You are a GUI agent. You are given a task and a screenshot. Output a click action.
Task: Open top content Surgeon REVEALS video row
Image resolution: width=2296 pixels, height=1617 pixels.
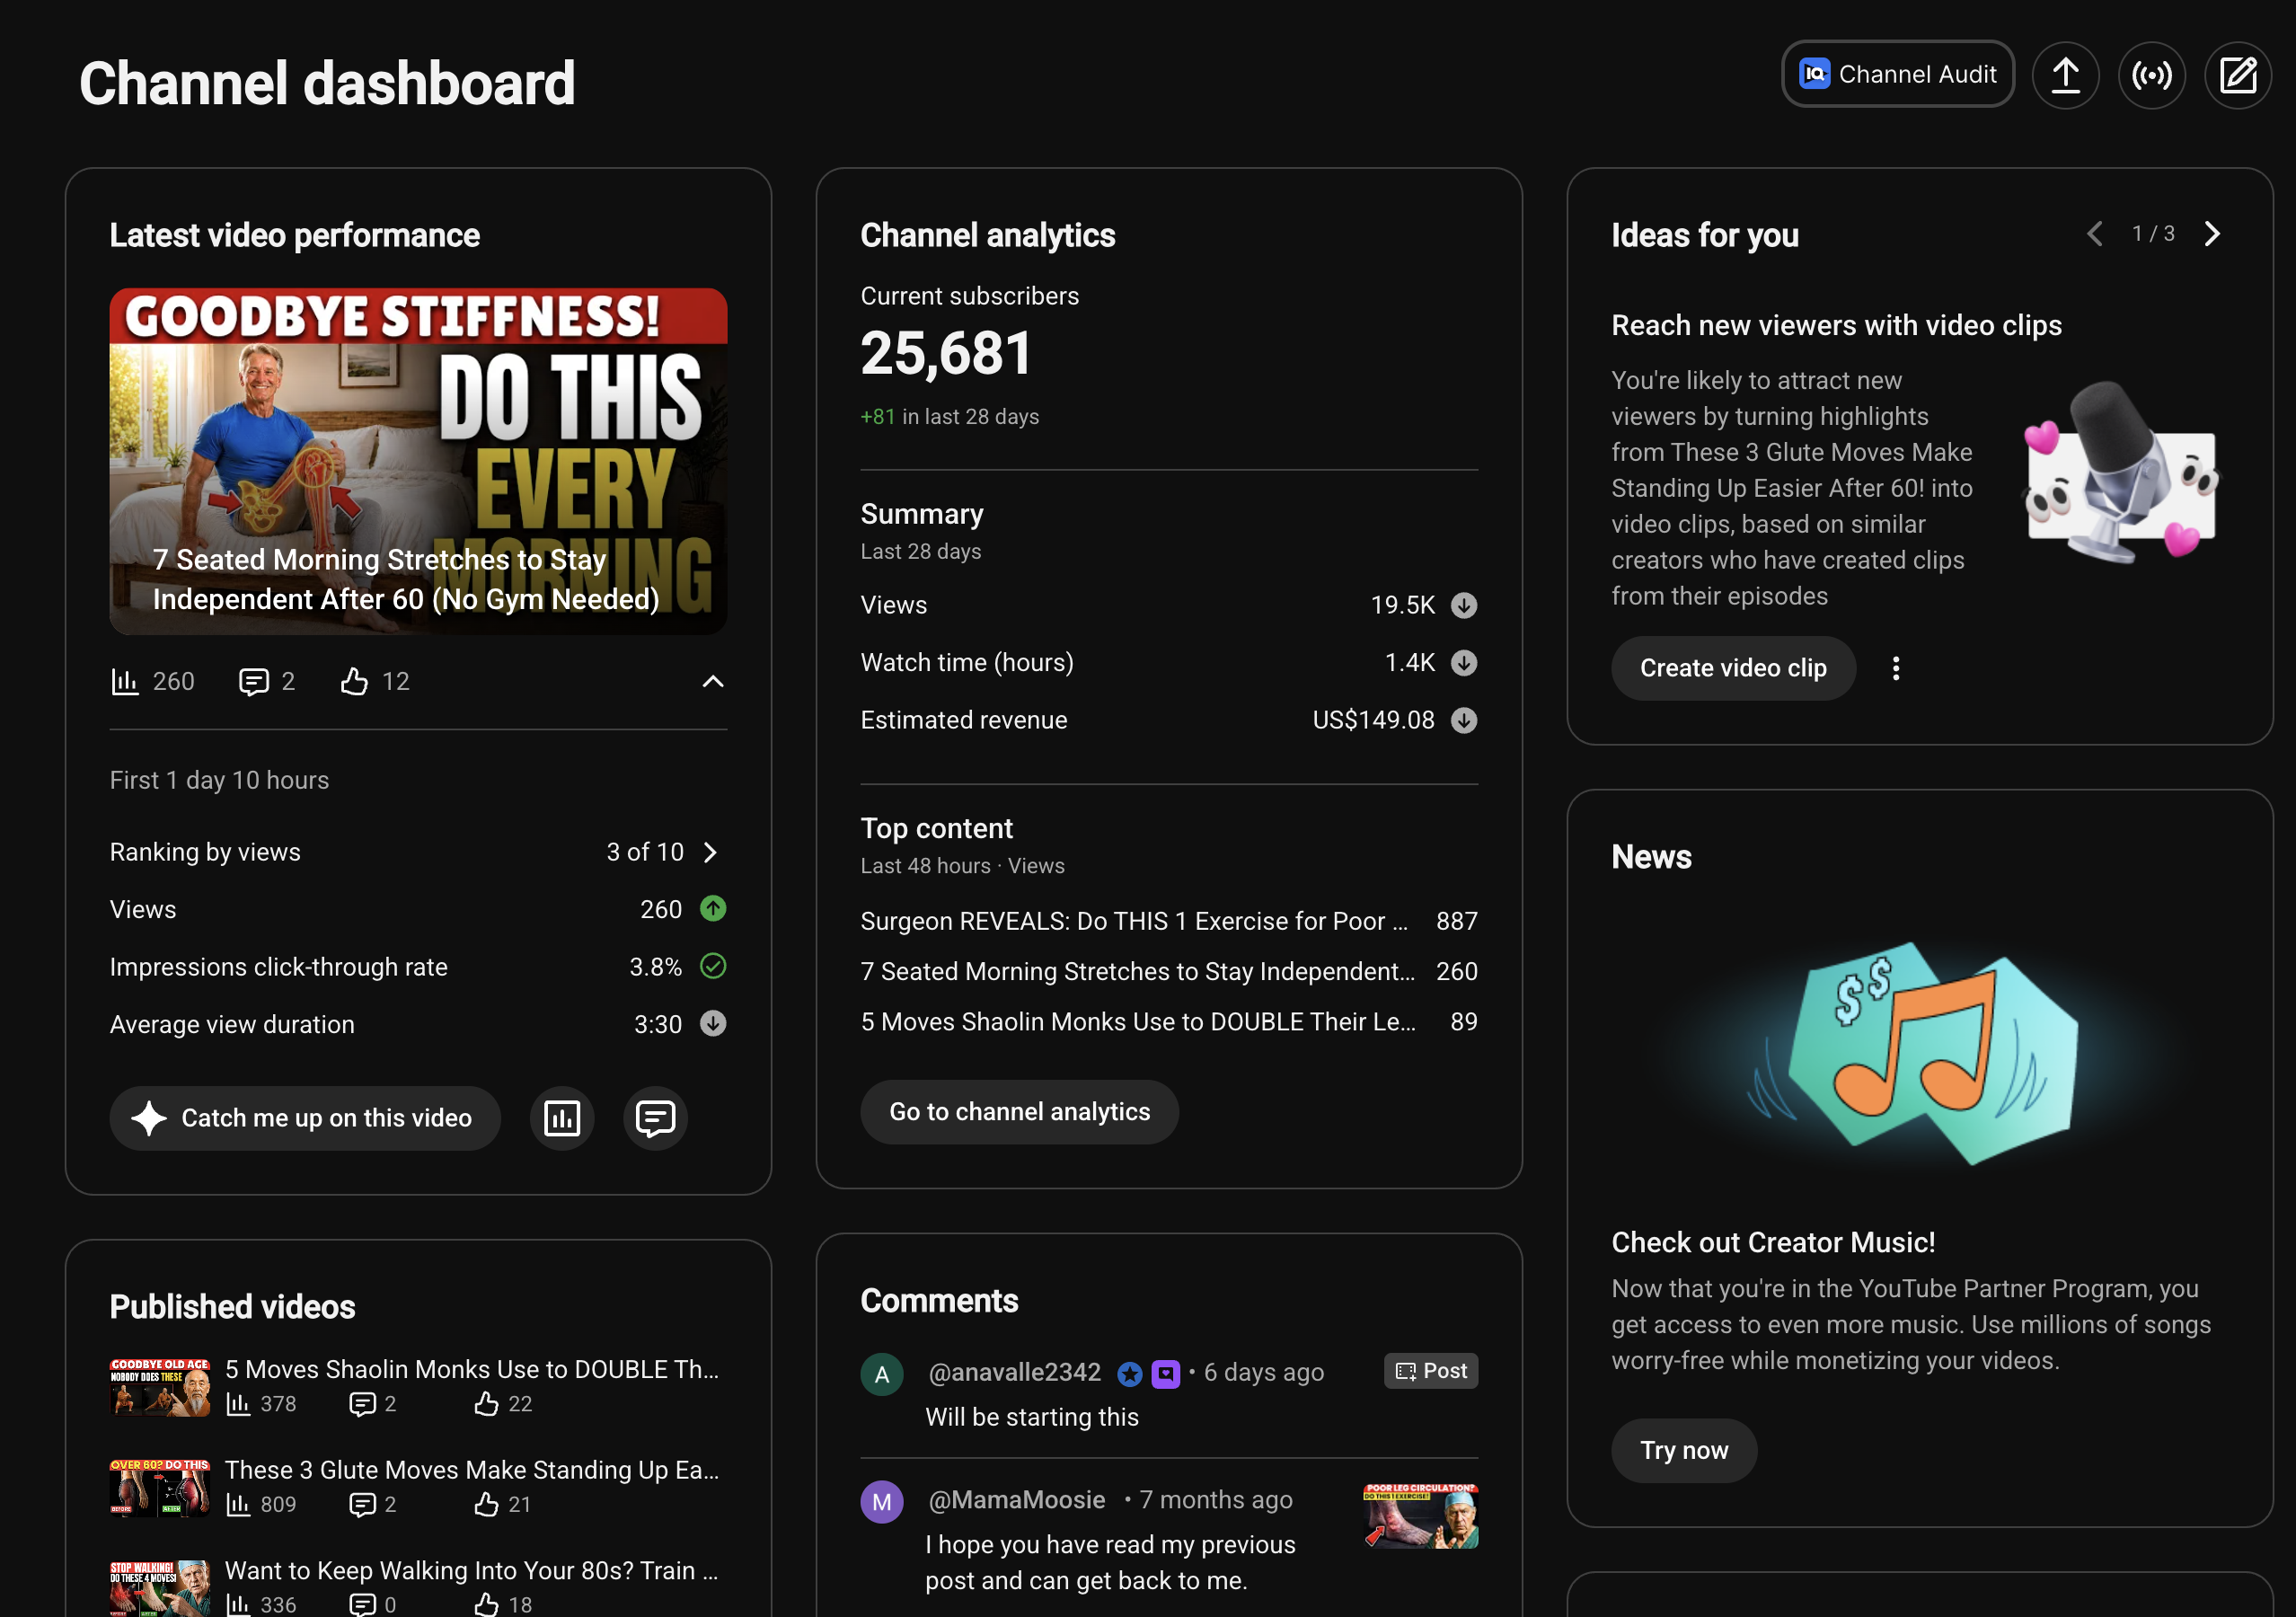coord(1169,921)
